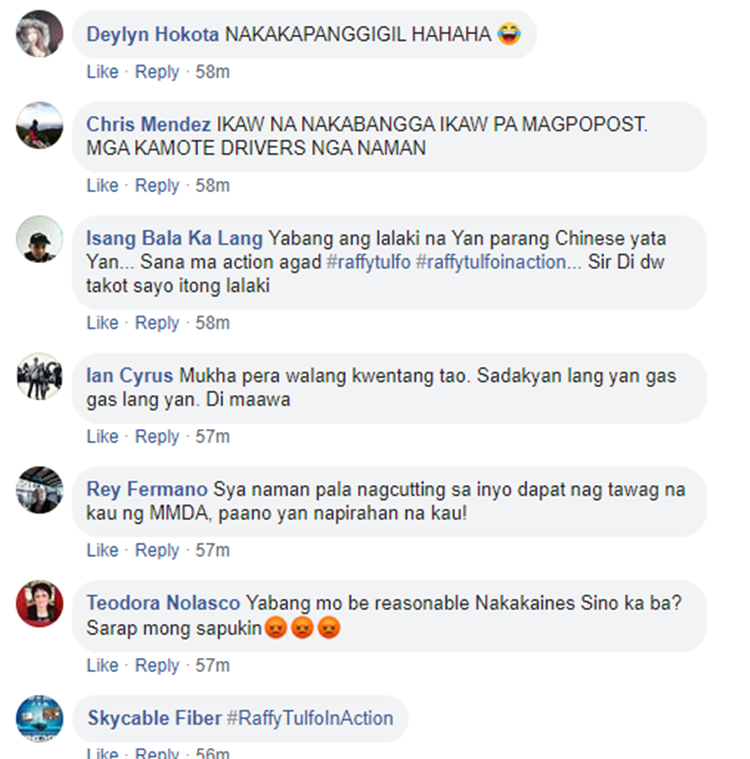The height and width of the screenshot is (759, 750).
Task: Open Ian Cyrus's profile photo
Action: [40, 376]
